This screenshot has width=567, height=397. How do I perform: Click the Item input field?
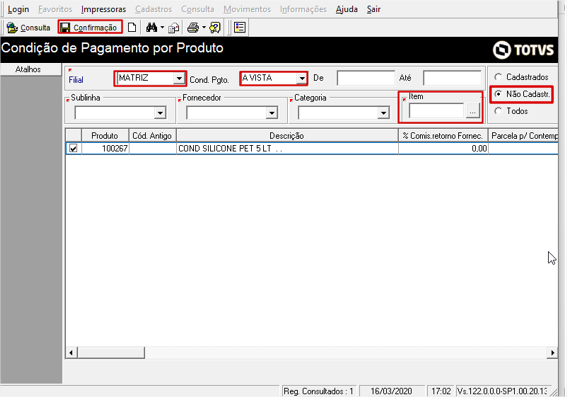436,111
